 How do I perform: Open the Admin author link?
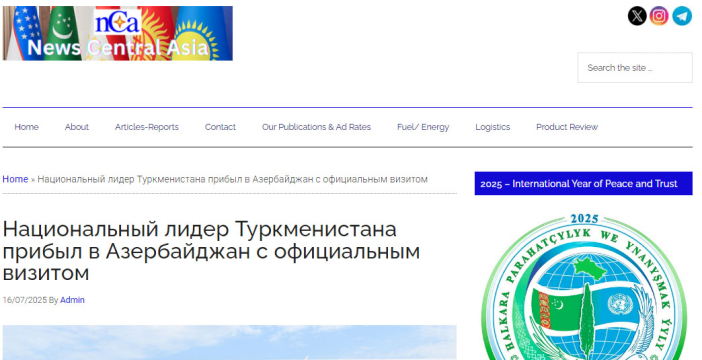(72, 300)
